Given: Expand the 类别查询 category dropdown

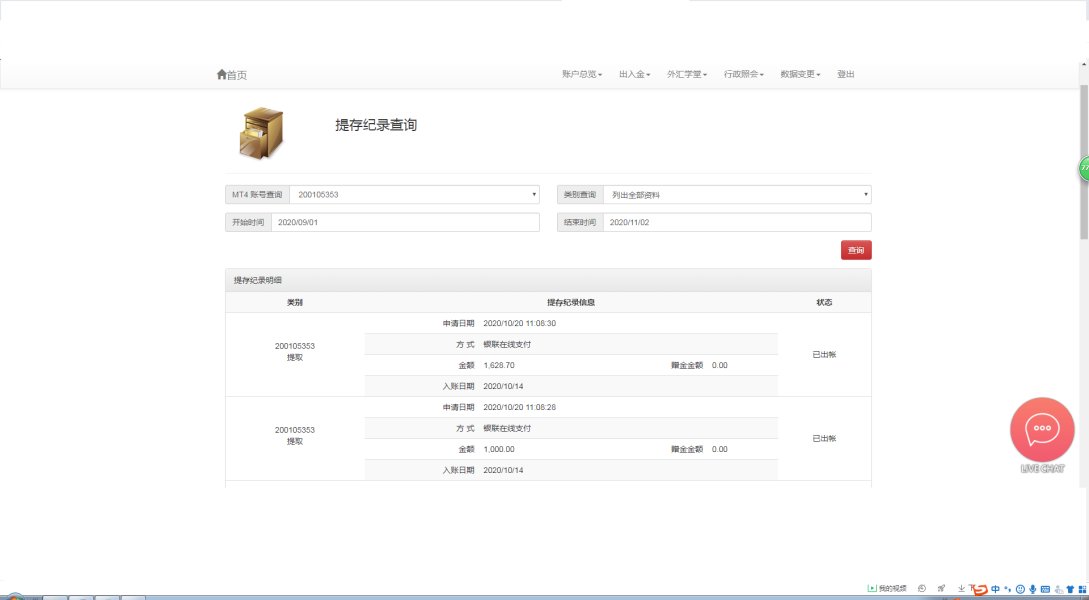Looking at the screenshot, I should (x=737, y=194).
